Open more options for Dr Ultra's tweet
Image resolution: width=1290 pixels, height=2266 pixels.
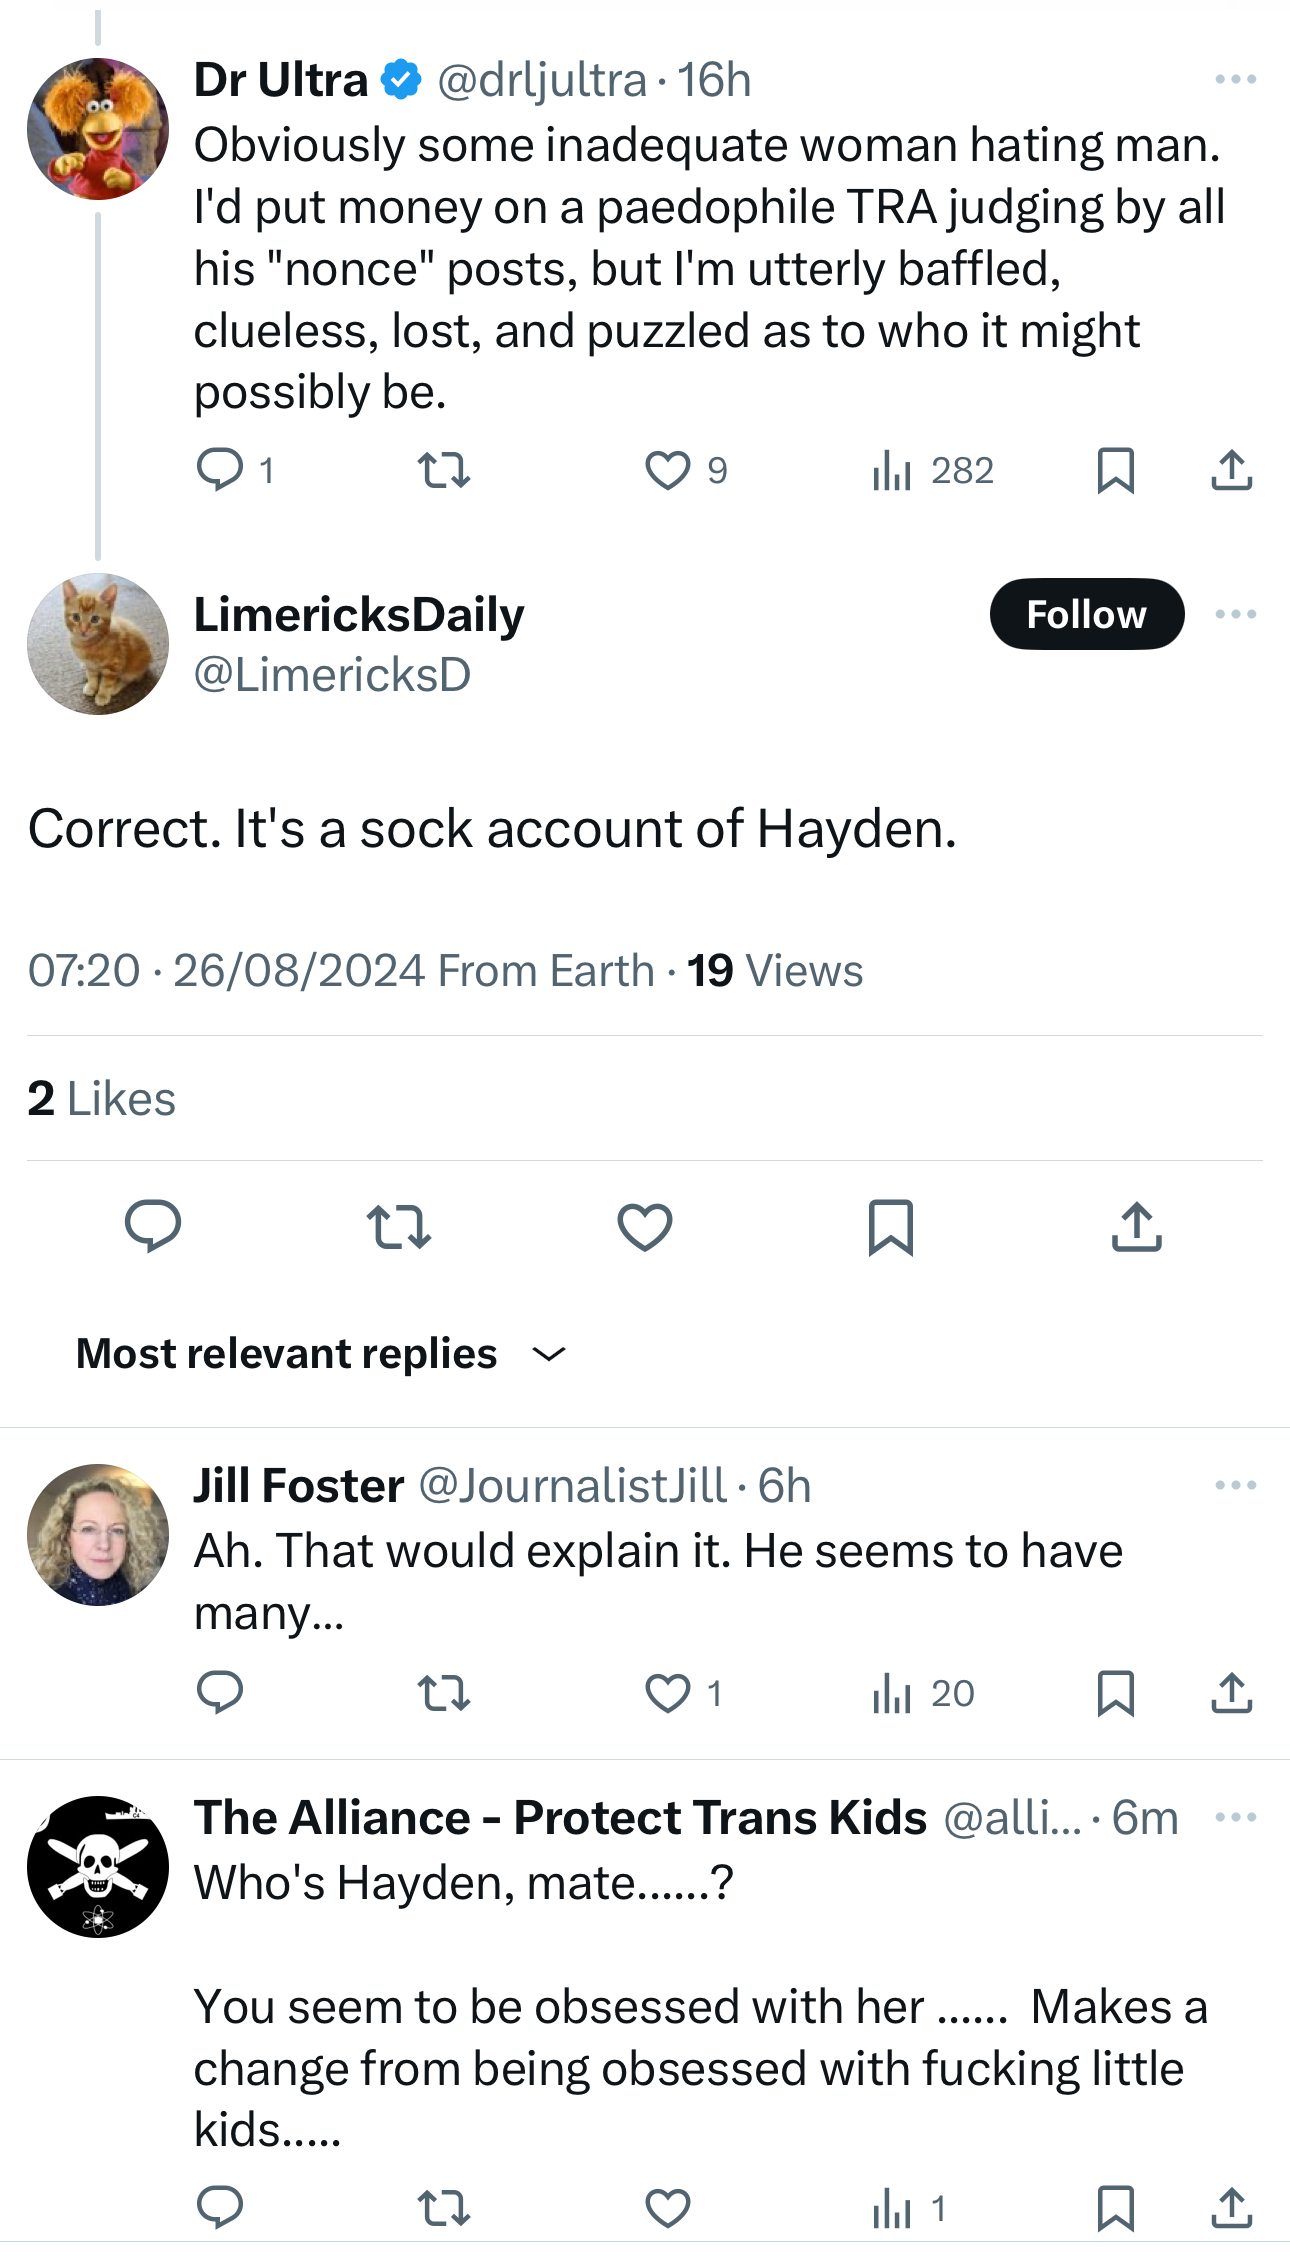pyautogui.click(x=1235, y=79)
